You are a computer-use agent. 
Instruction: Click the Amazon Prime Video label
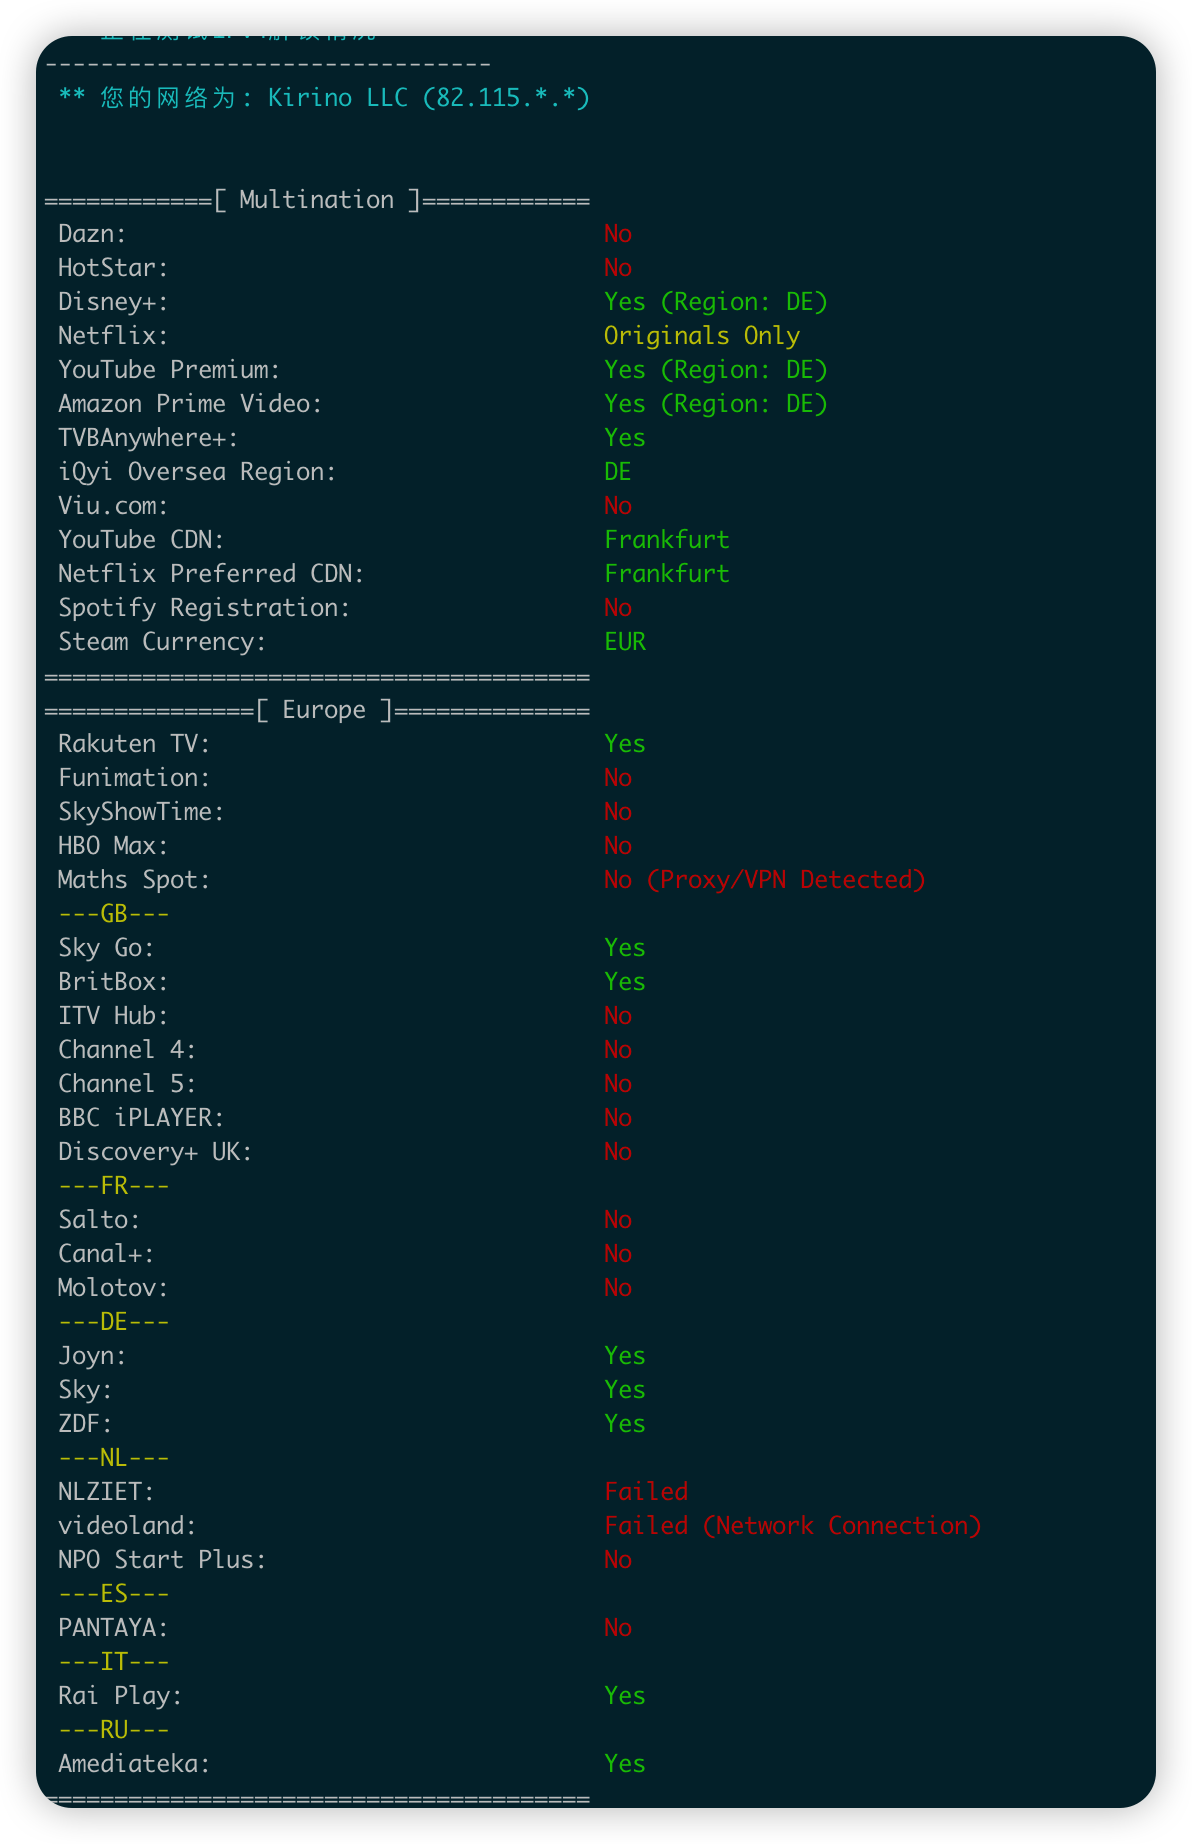click(x=190, y=404)
